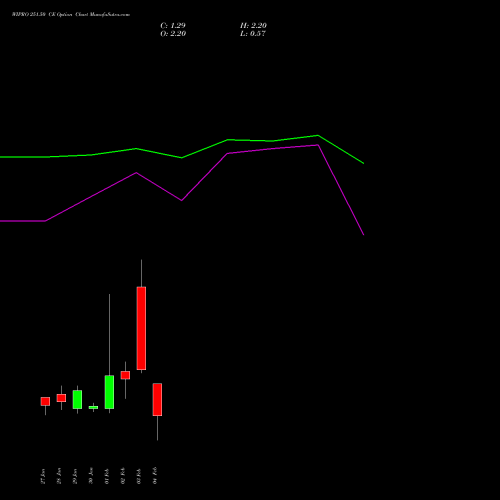This screenshot has height=500, width=500.
Task: Click the WIPRO CE Option chart title
Action: (71, 15)
